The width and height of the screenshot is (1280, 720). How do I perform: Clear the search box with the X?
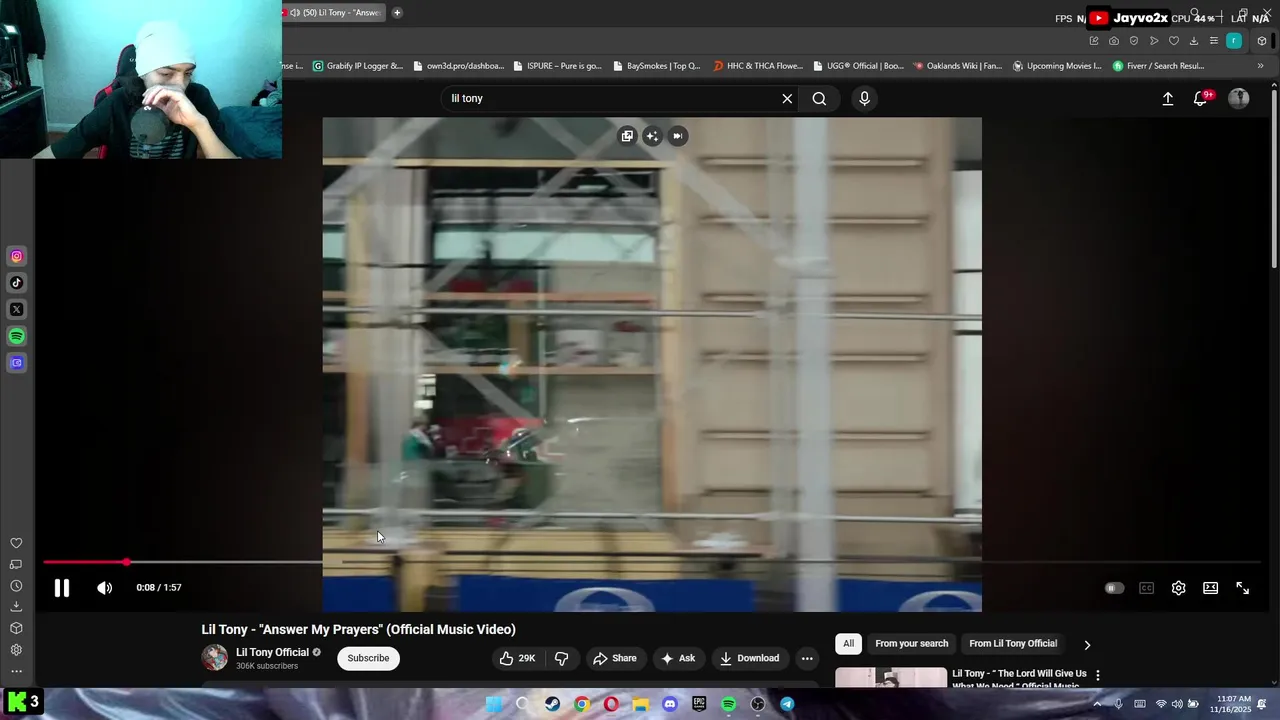pyautogui.click(x=787, y=98)
